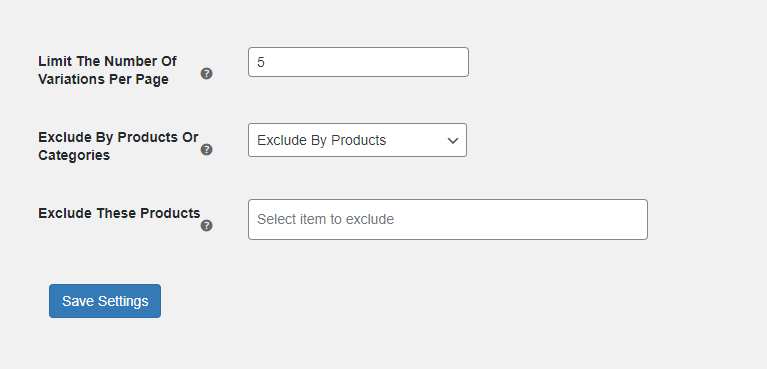Focus the 'Select item to exclude' field
Image resolution: width=767 pixels, height=369 pixels.
click(x=448, y=219)
